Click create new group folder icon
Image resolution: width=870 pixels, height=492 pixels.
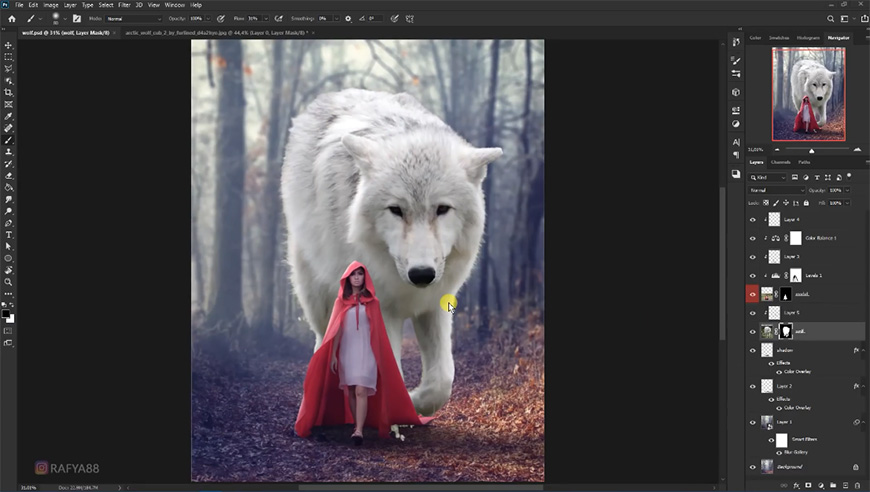tap(833, 485)
